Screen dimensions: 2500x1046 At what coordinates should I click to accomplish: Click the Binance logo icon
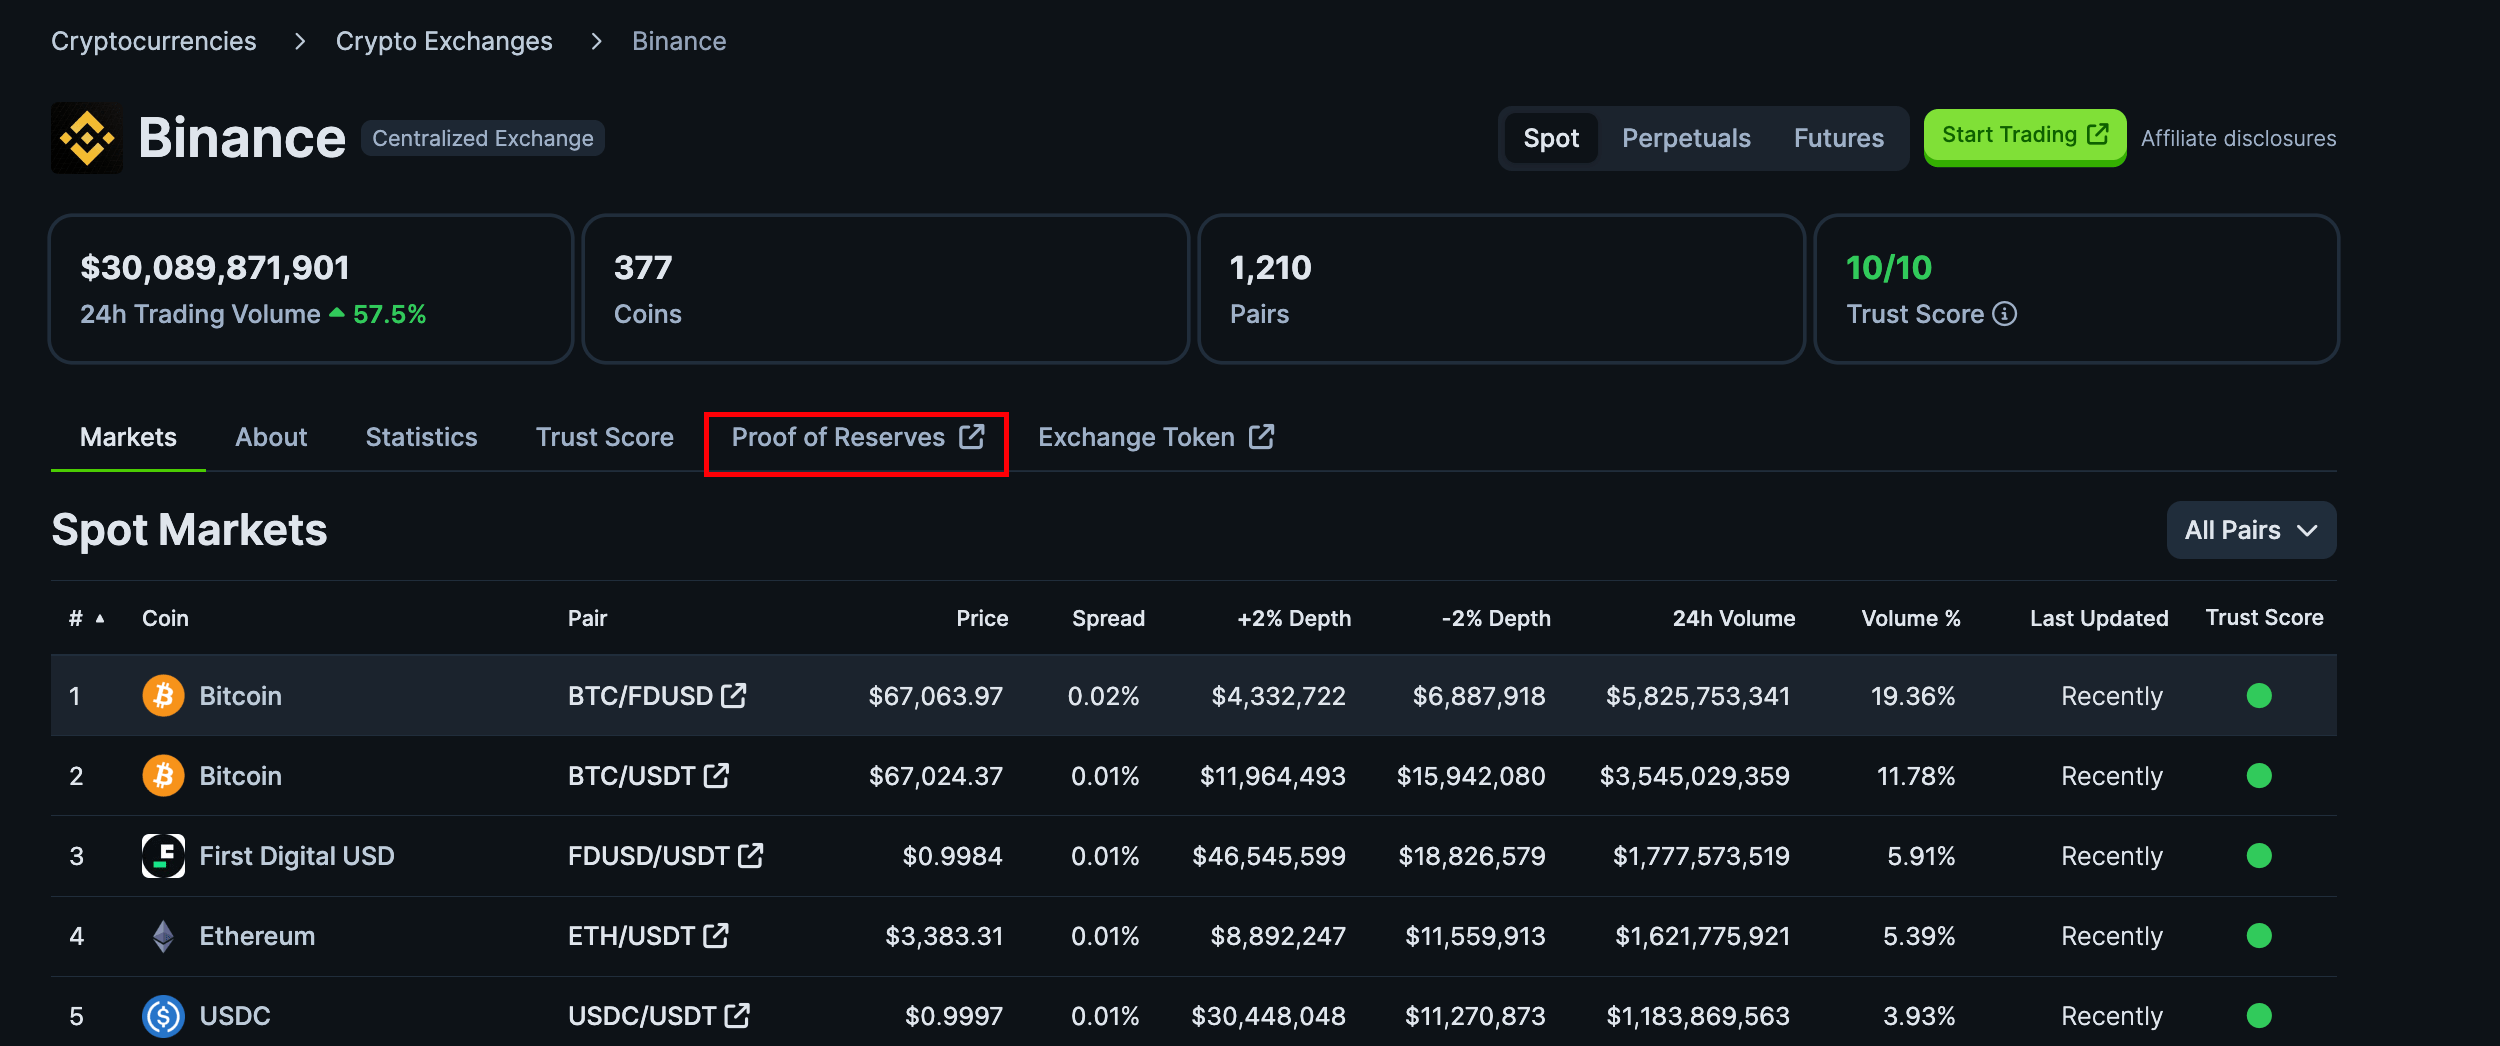coord(87,138)
